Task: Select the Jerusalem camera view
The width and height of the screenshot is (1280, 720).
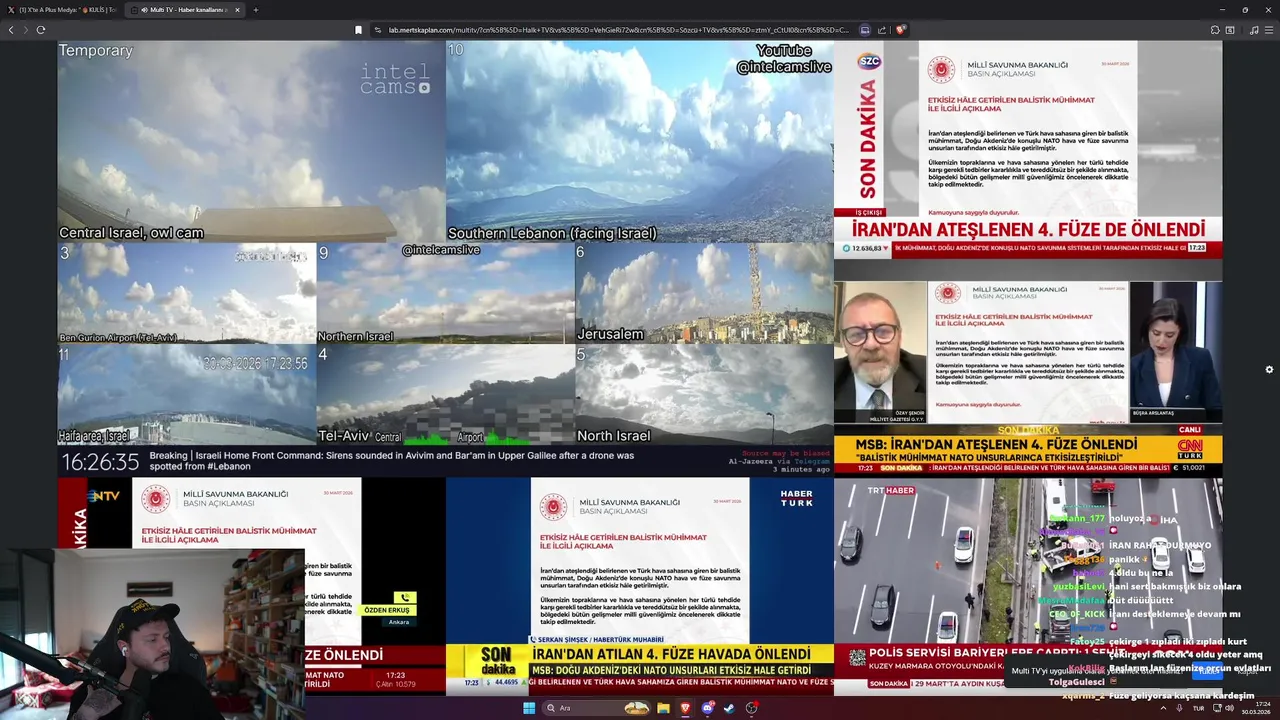Action: pyautogui.click(x=704, y=293)
